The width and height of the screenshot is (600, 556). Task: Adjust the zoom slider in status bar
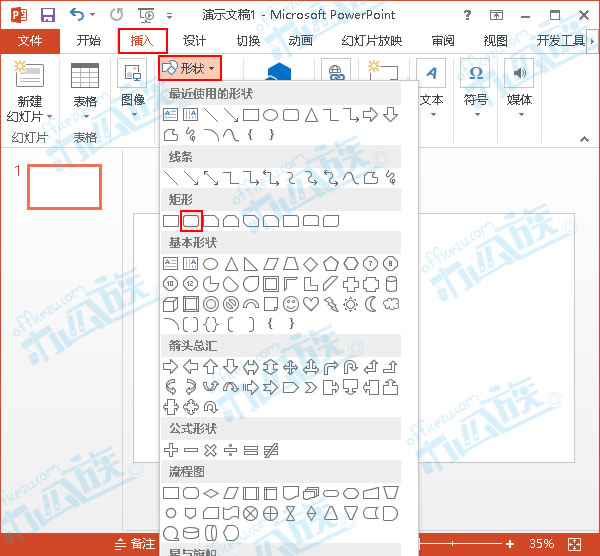(x=461, y=543)
